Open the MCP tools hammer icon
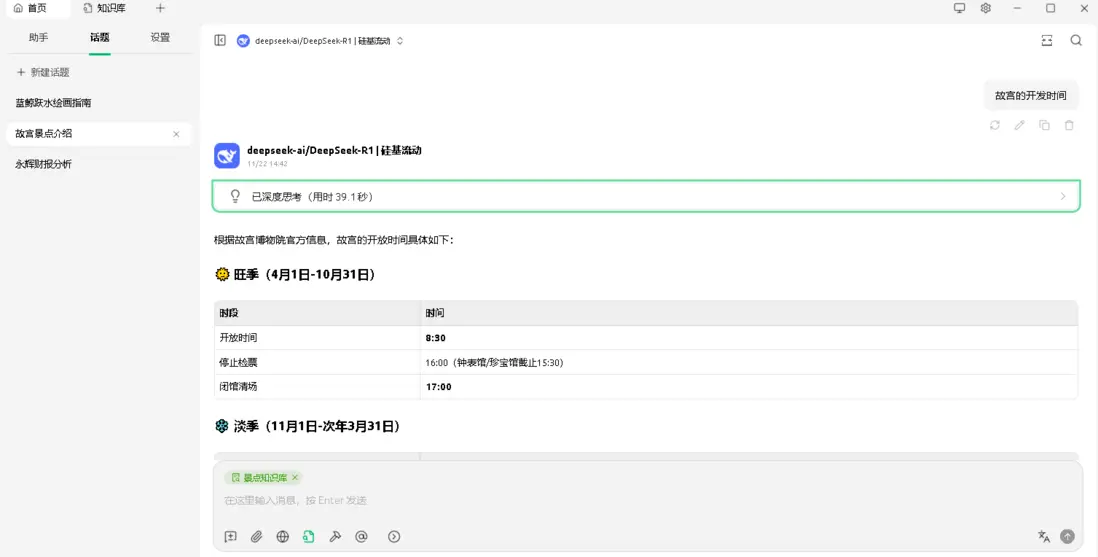This screenshot has width=1098, height=557. 335,537
